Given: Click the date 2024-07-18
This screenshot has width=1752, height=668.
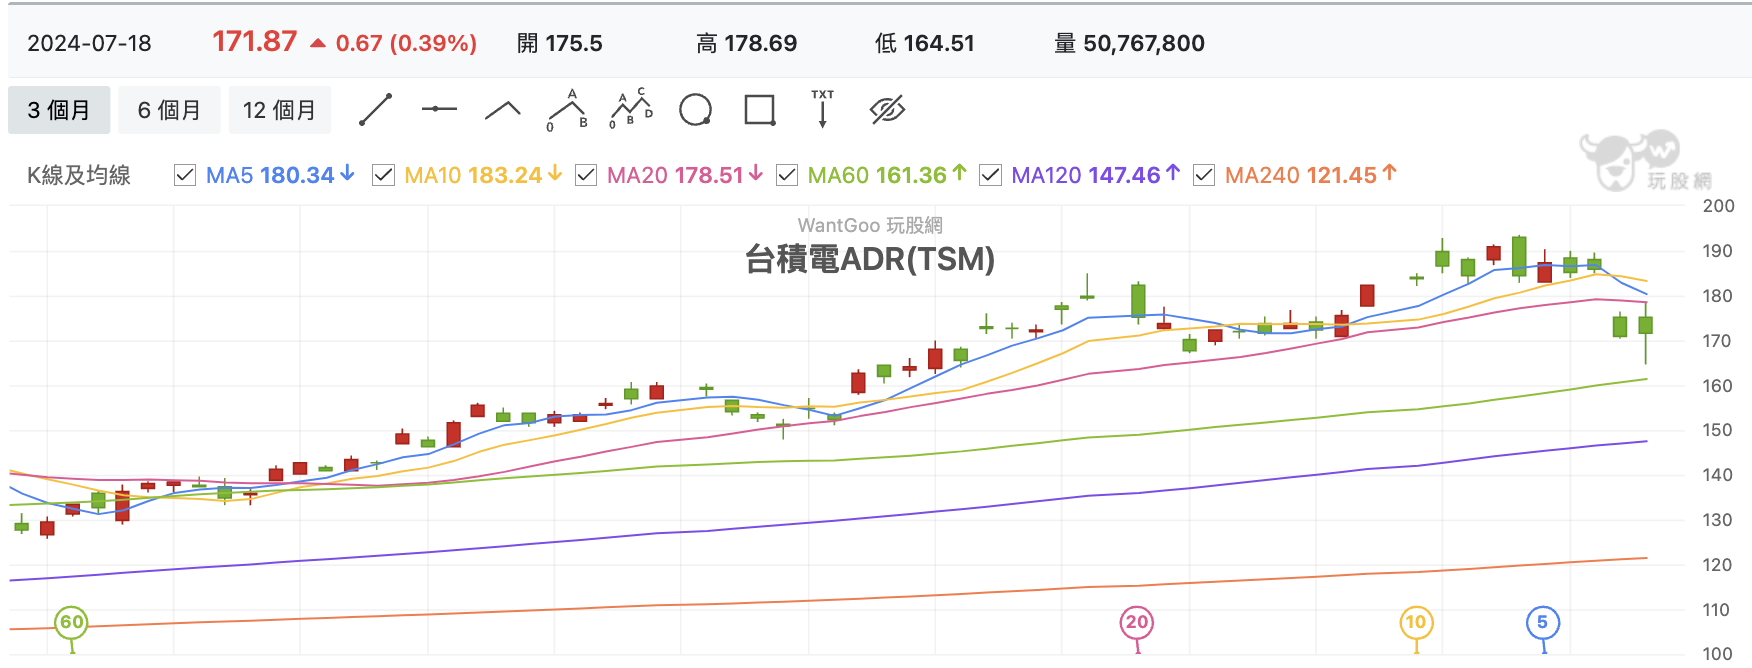Looking at the screenshot, I should (x=89, y=43).
